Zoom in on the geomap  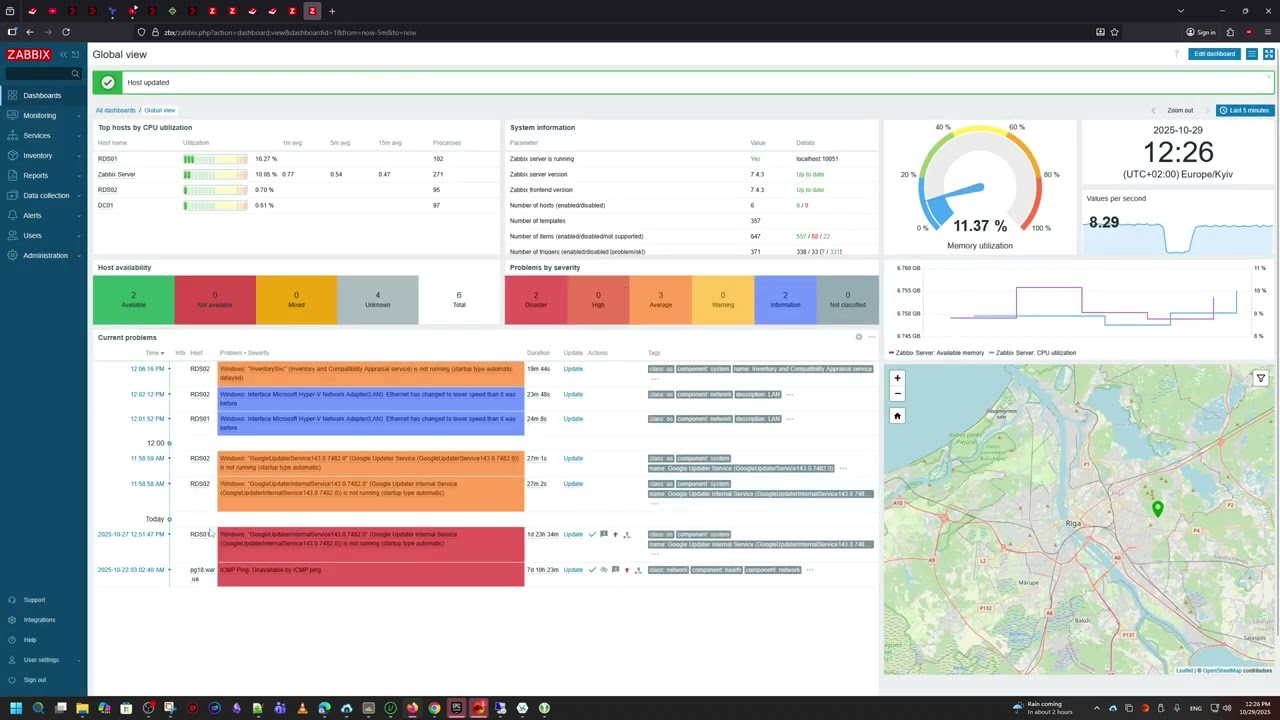pos(897,378)
